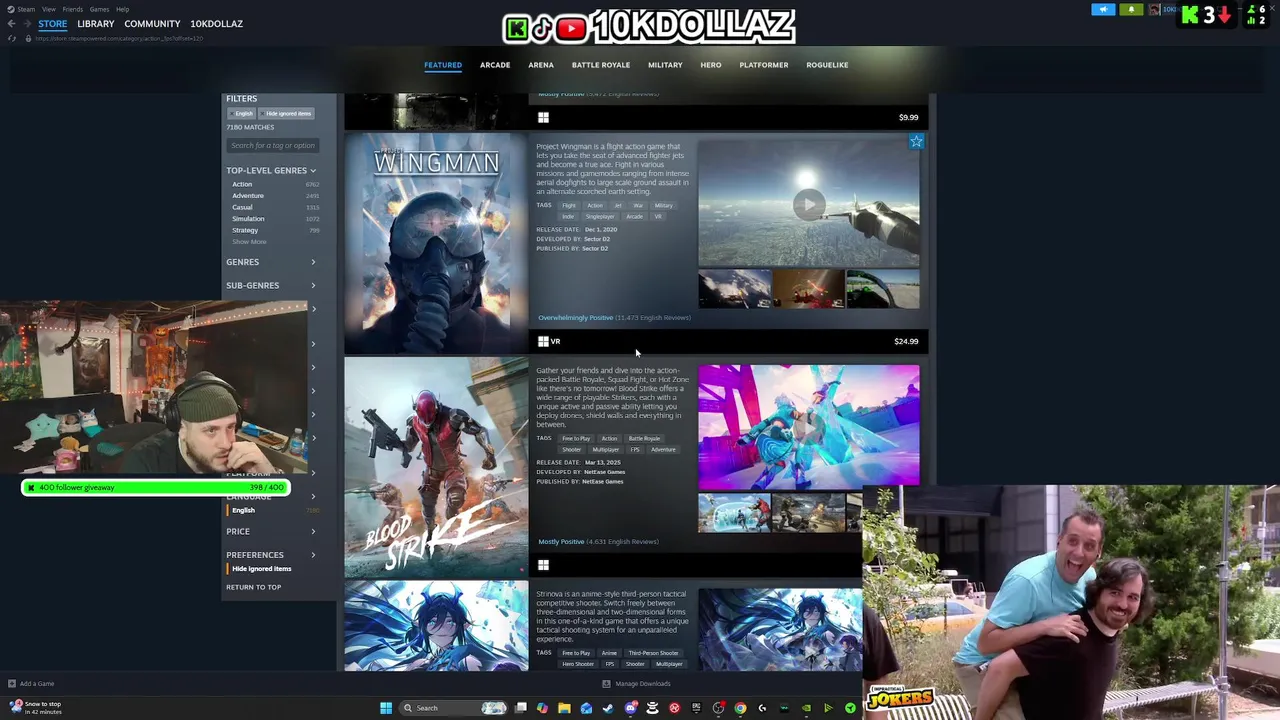Open Google Chrome from the taskbar
Screen dimensions: 1280x720
(x=740, y=708)
